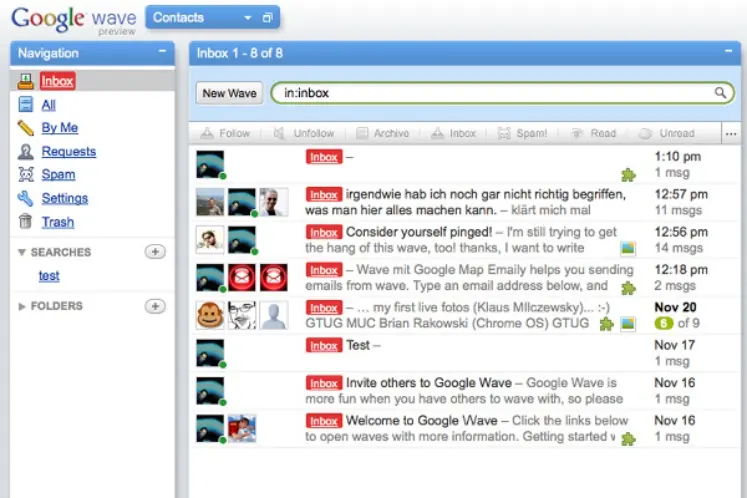The width and height of the screenshot is (747, 498).
Task: Click Archive in the wave toolbar
Action: point(383,133)
